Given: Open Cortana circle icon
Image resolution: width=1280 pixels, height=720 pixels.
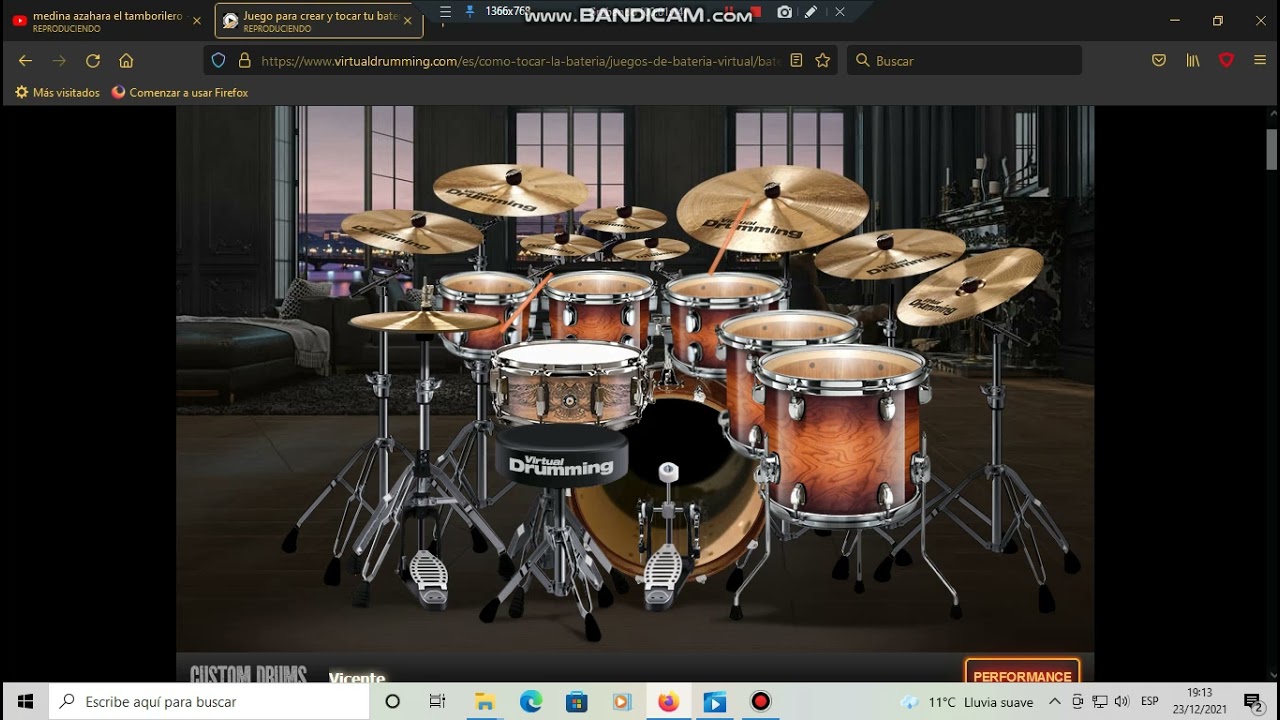Looking at the screenshot, I should (x=393, y=702).
